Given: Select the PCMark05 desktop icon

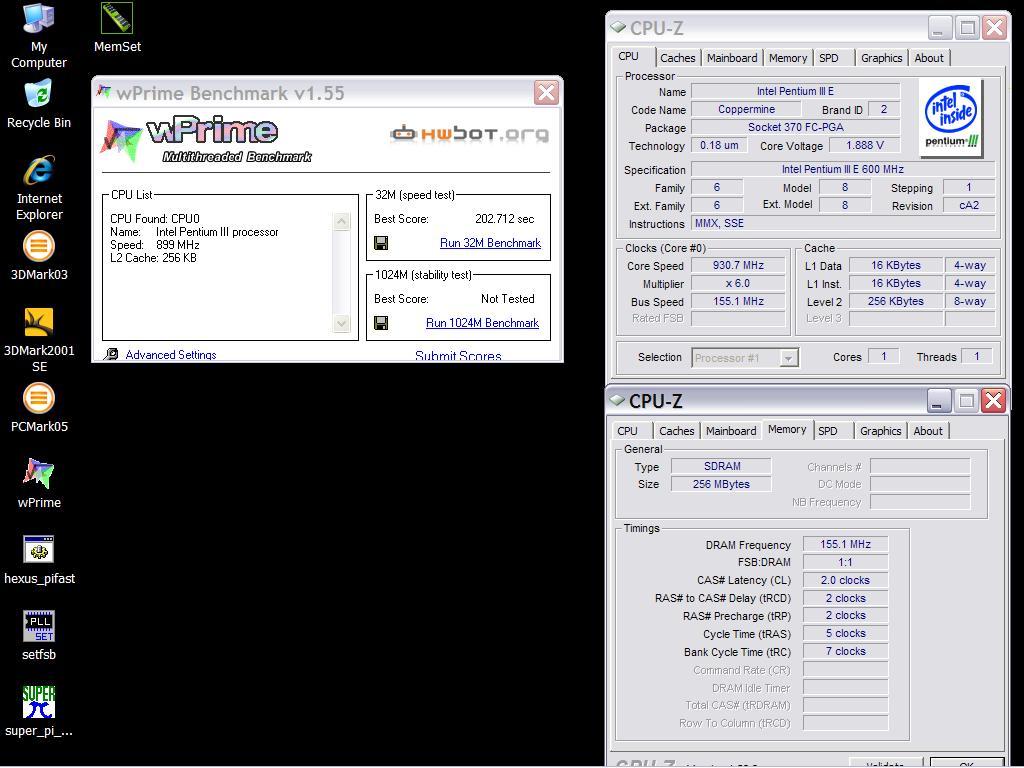Looking at the screenshot, I should (39, 408).
